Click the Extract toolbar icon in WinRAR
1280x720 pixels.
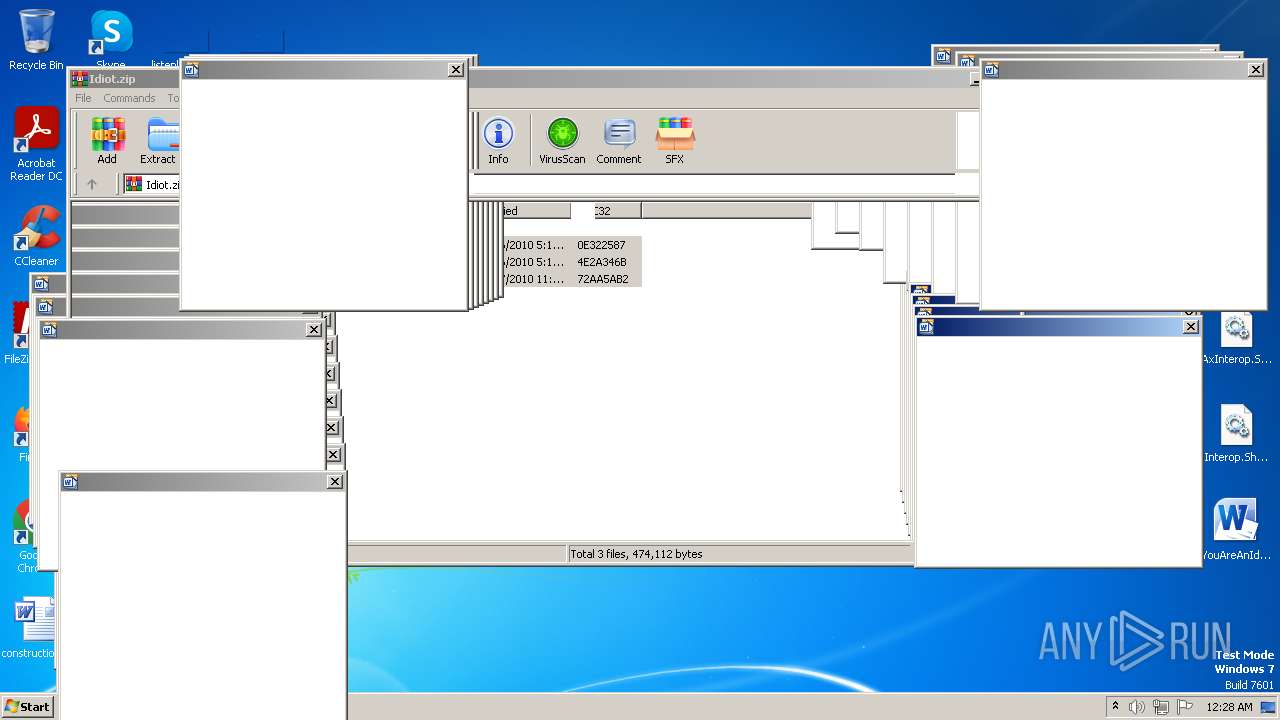pyautogui.click(x=159, y=140)
